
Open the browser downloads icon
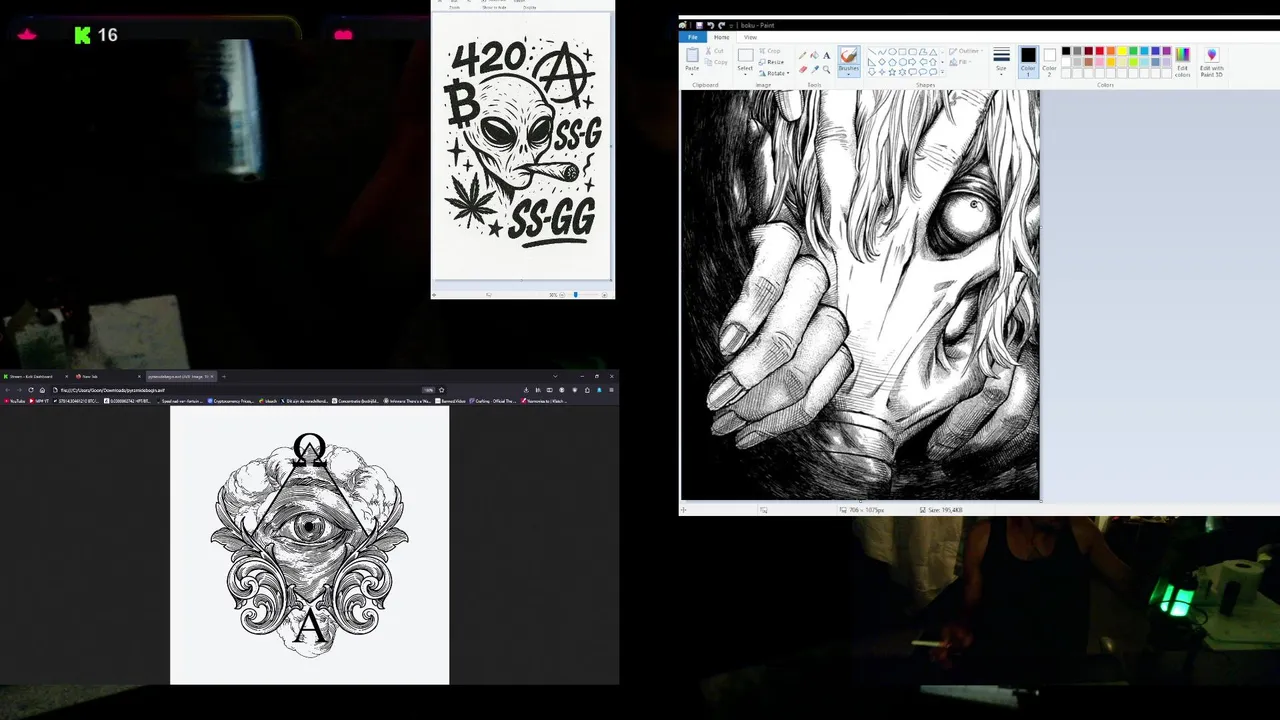(x=526, y=390)
